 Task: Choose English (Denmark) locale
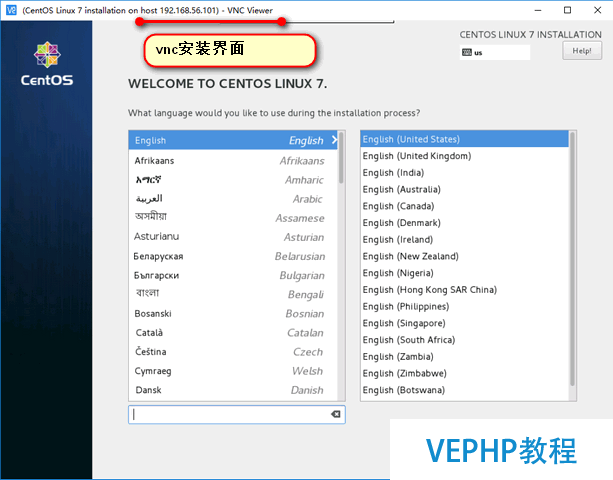[x=464, y=223]
